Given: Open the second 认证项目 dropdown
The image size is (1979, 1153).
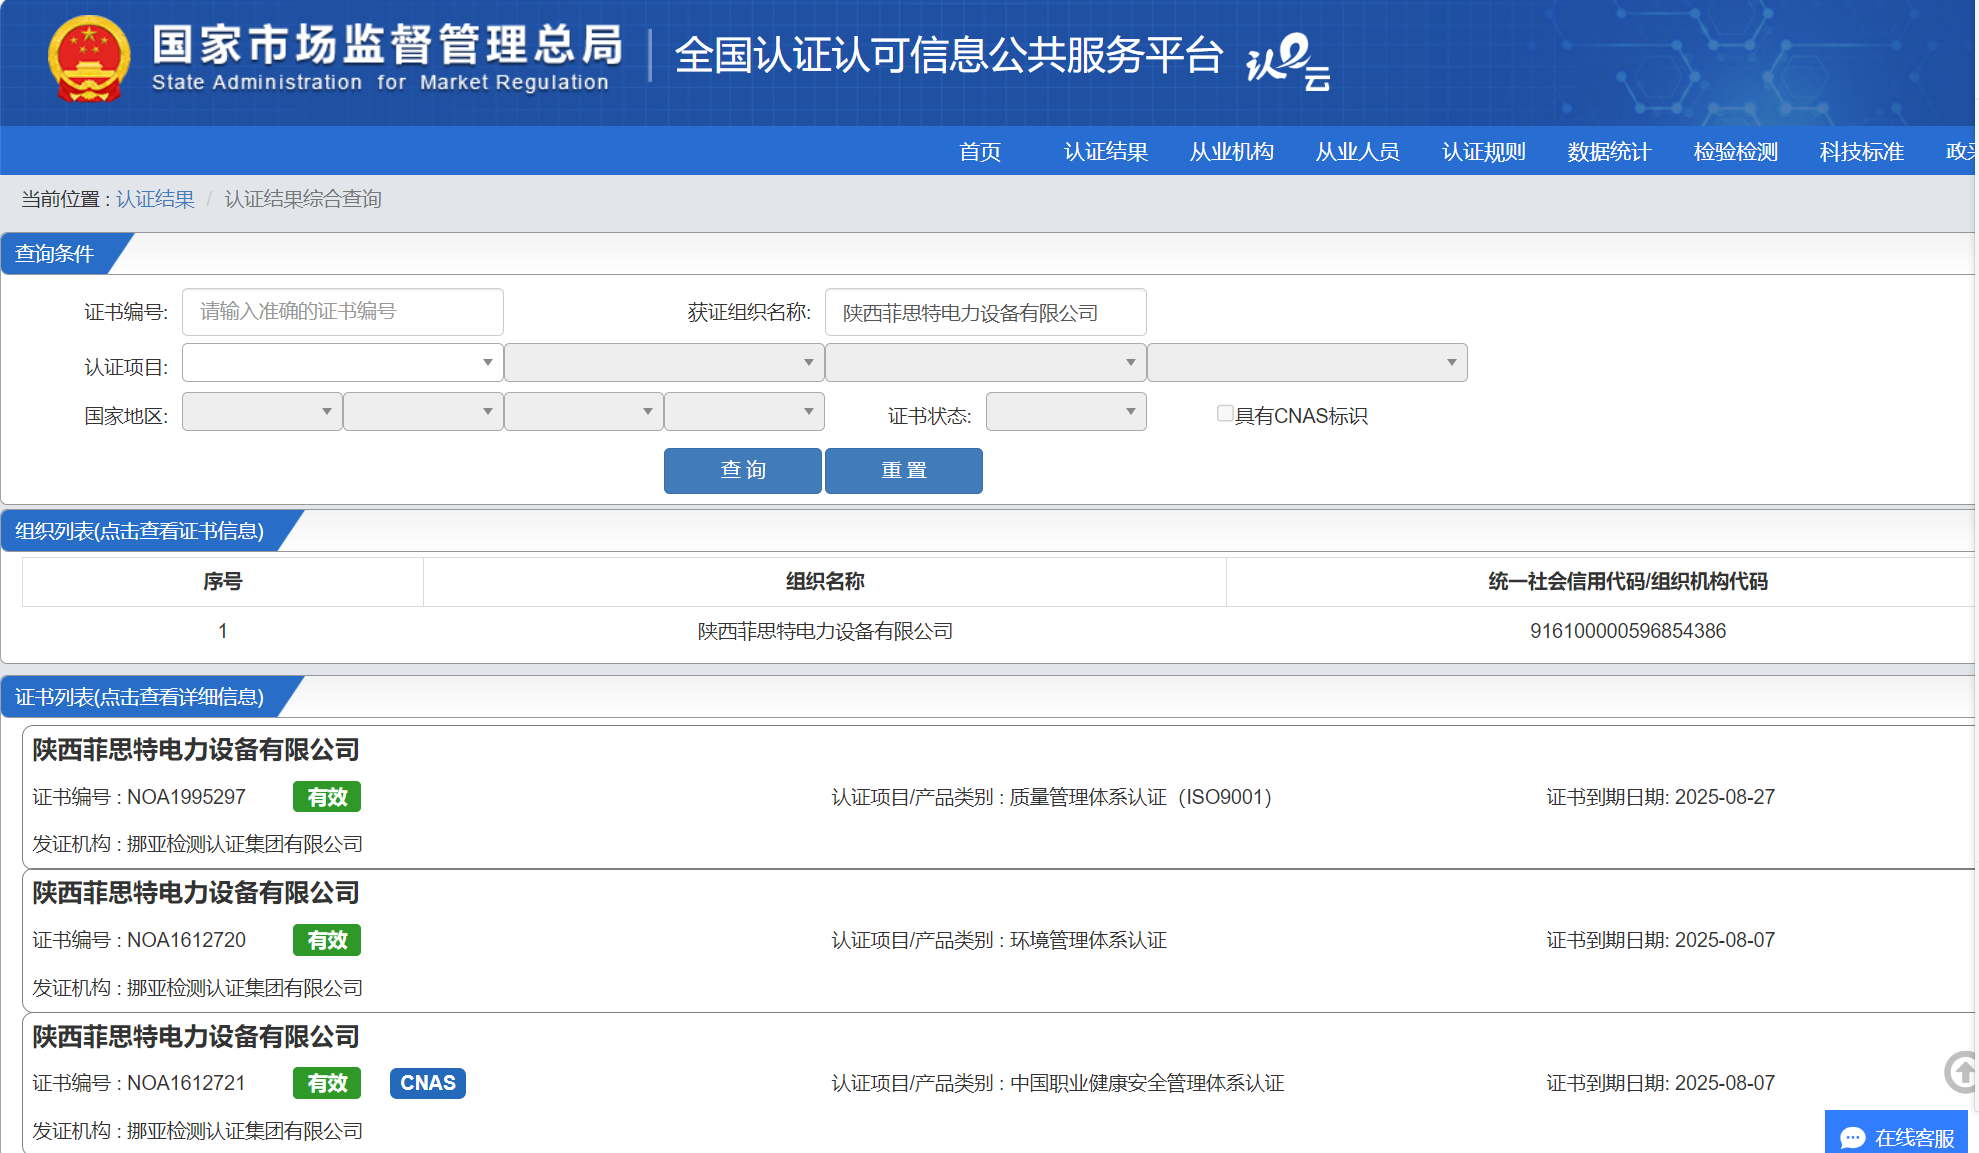Looking at the screenshot, I should tap(664, 362).
